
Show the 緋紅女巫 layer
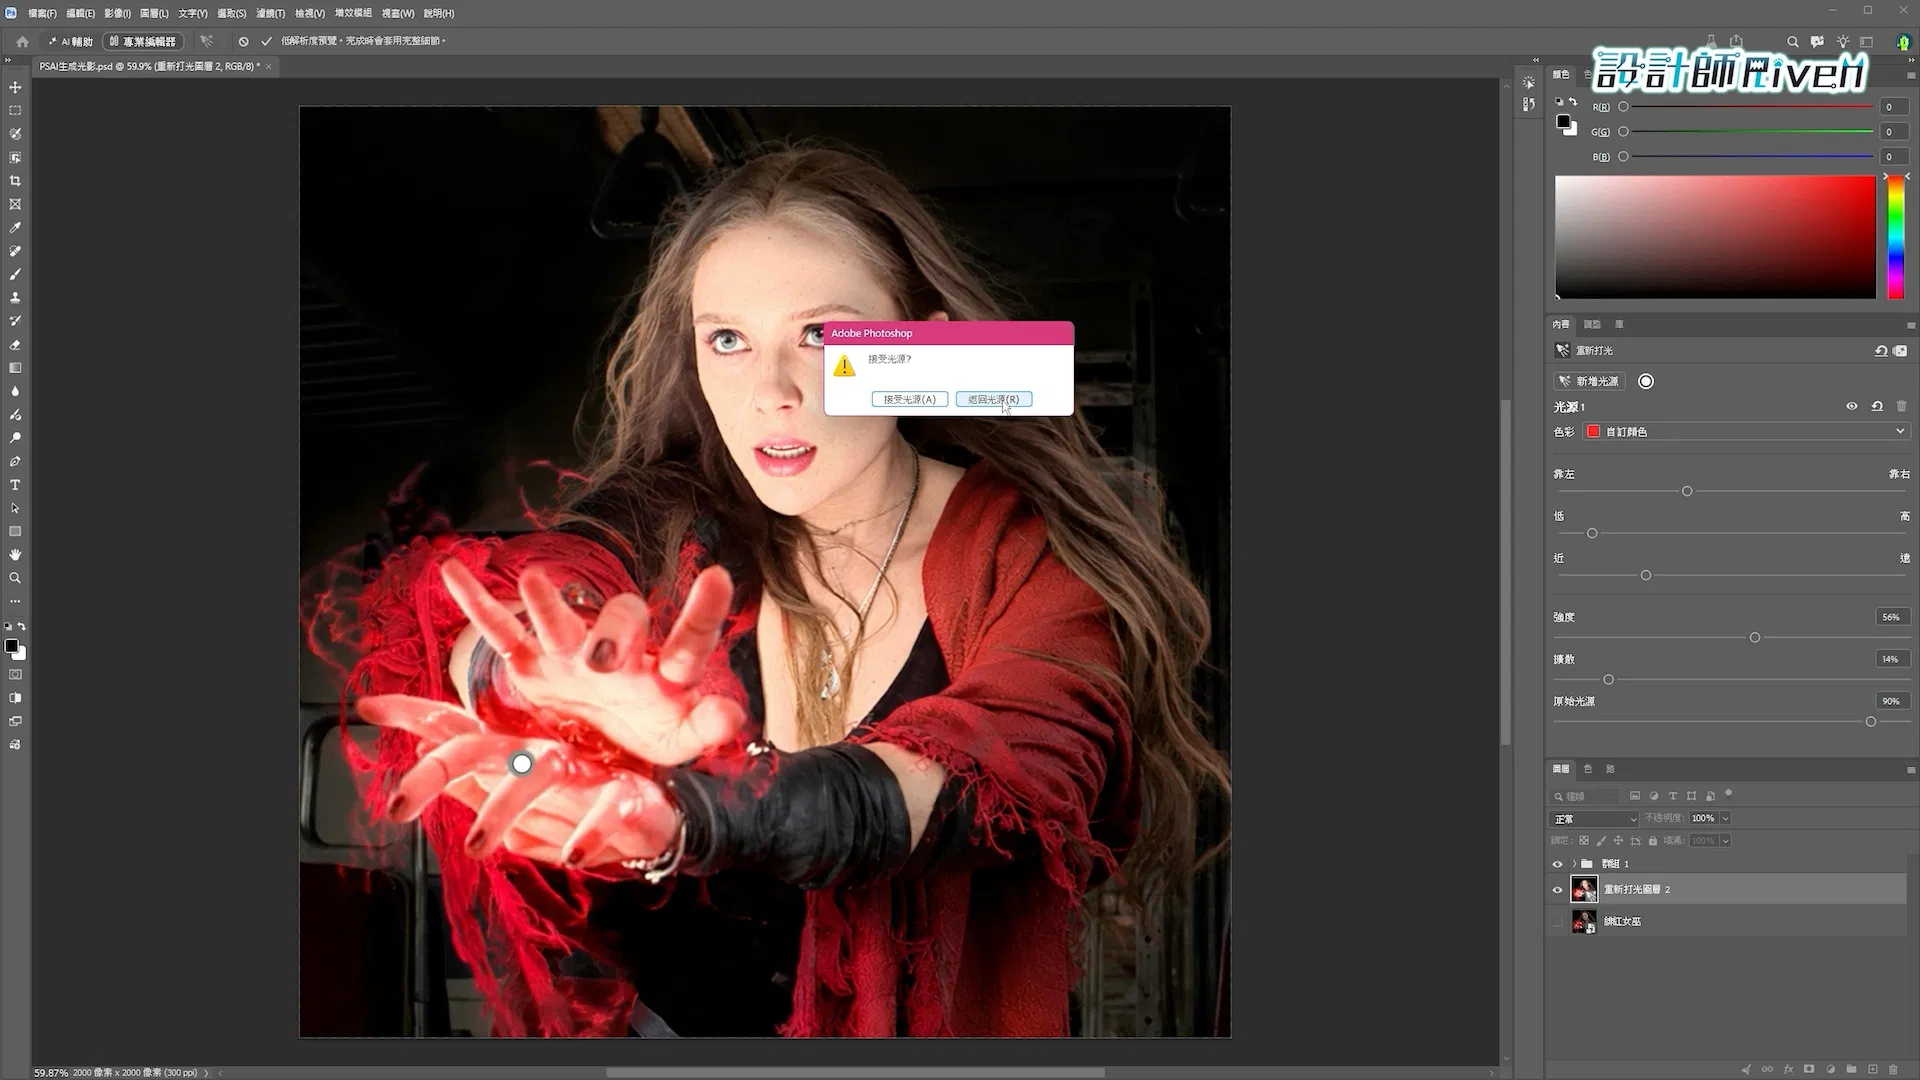point(1557,922)
